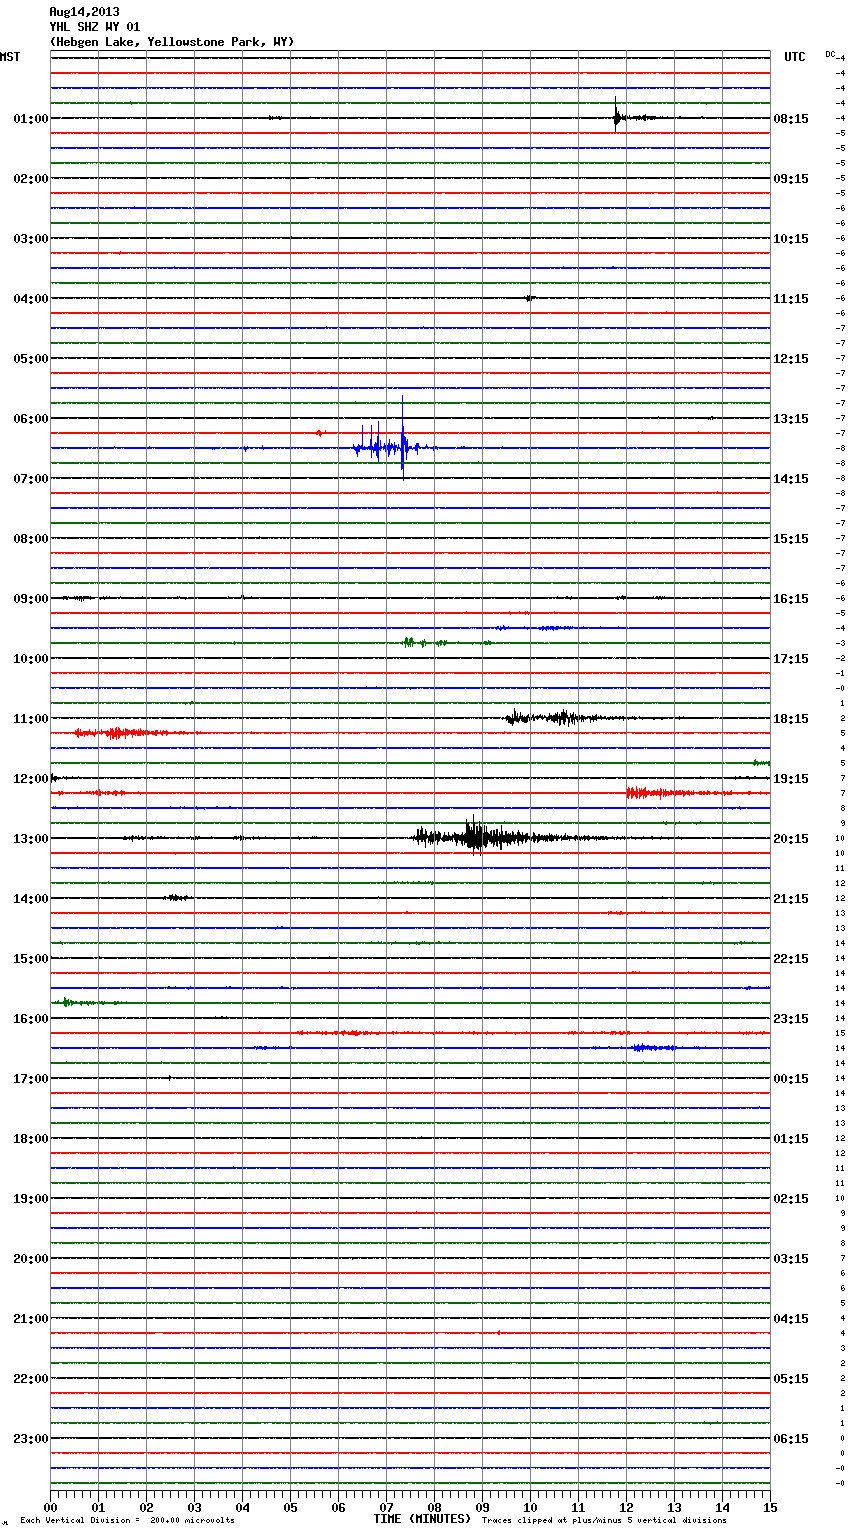The image size is (850, 1534).
Task: Click the small black burst on 14:00 trace
Action: point(176,898)
